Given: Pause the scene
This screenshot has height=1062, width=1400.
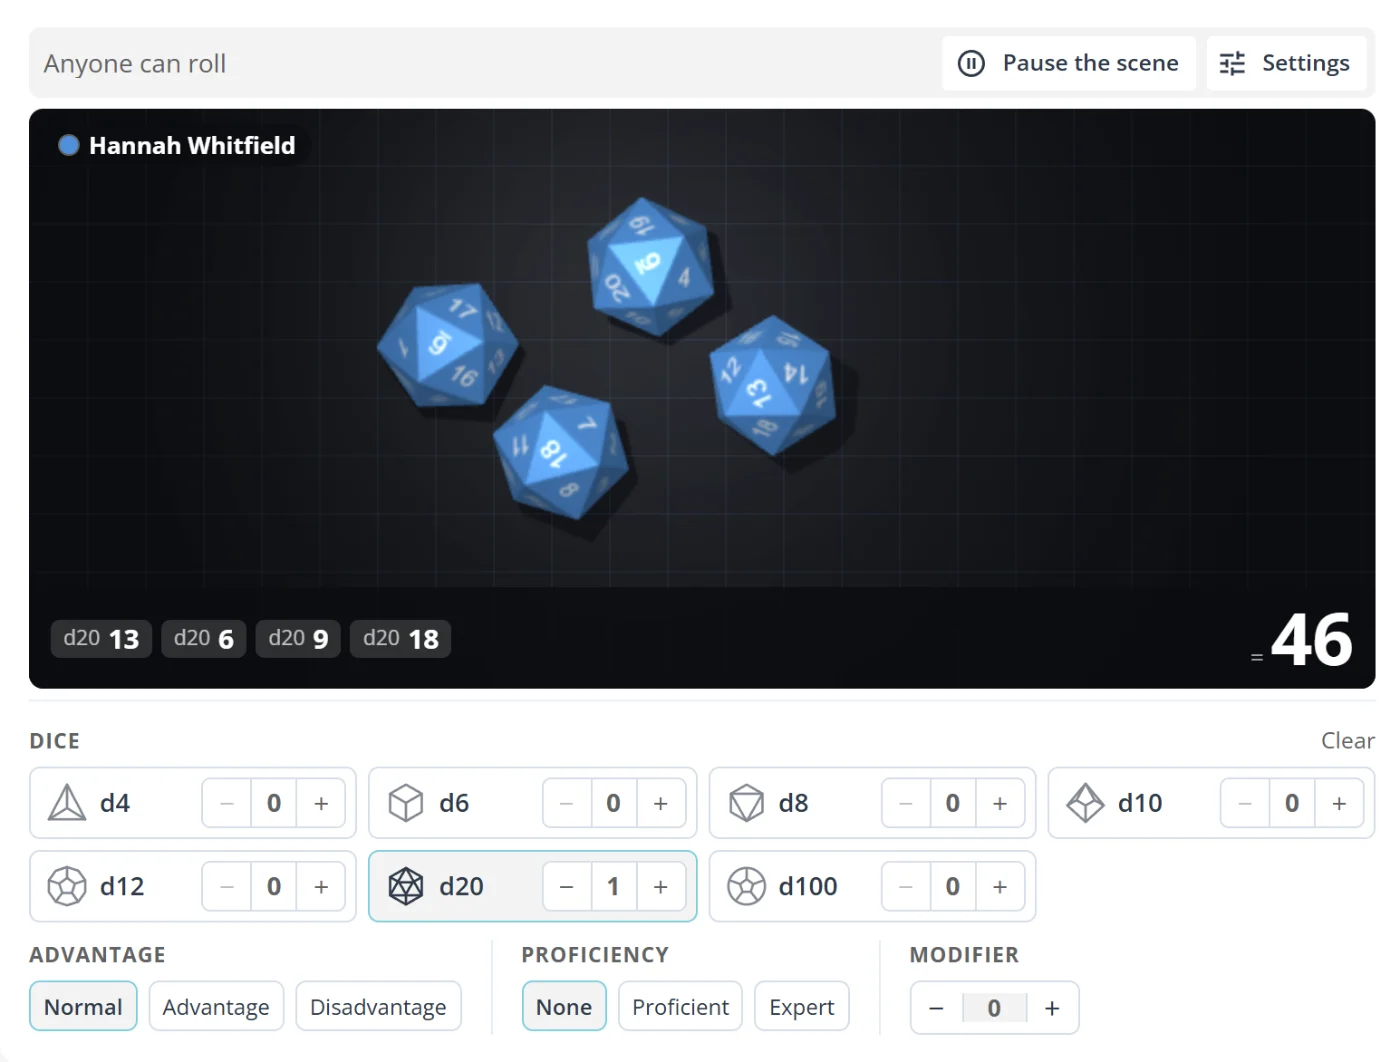Looking at the screenshot, I should click(x=1068, y=63).
